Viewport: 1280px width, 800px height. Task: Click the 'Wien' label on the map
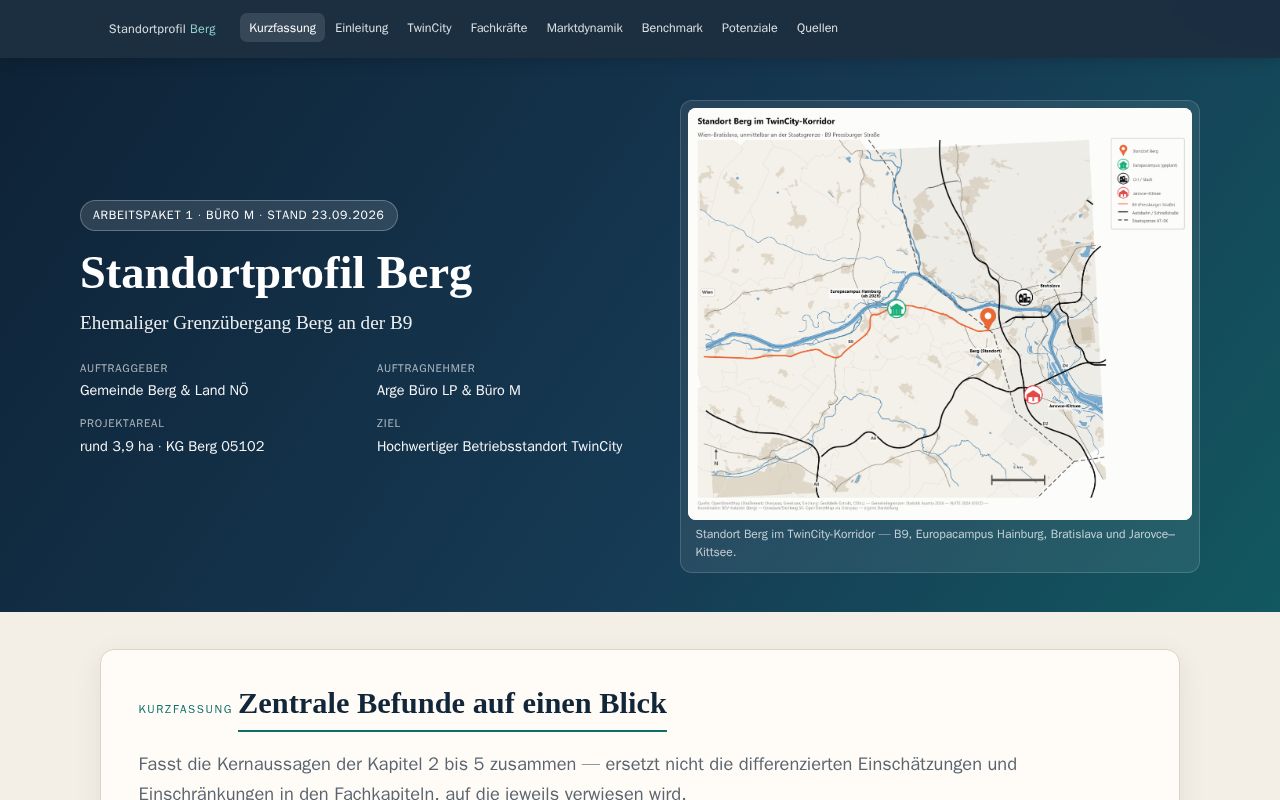[x=708, y=292]
